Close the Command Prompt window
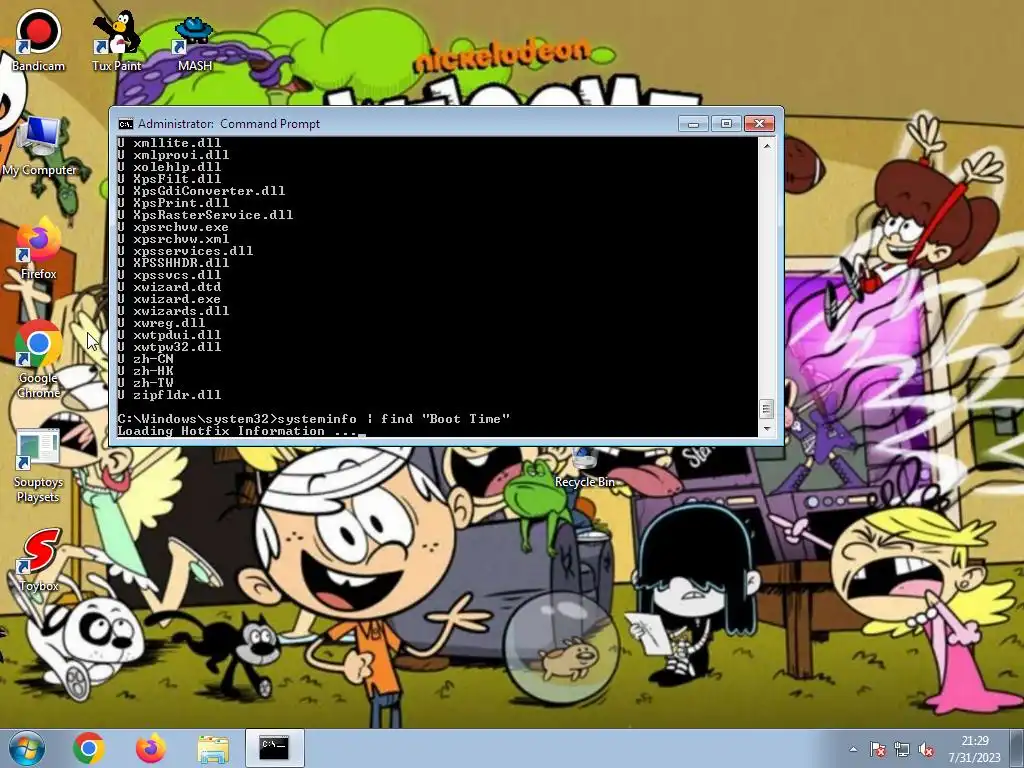Viewport: 1024px width, 768px height. tap(759, 123)
